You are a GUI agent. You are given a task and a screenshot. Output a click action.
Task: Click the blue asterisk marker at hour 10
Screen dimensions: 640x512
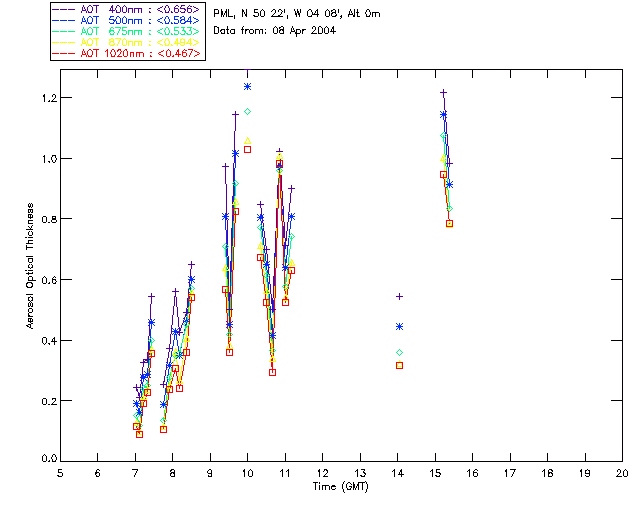pos(247,87)
